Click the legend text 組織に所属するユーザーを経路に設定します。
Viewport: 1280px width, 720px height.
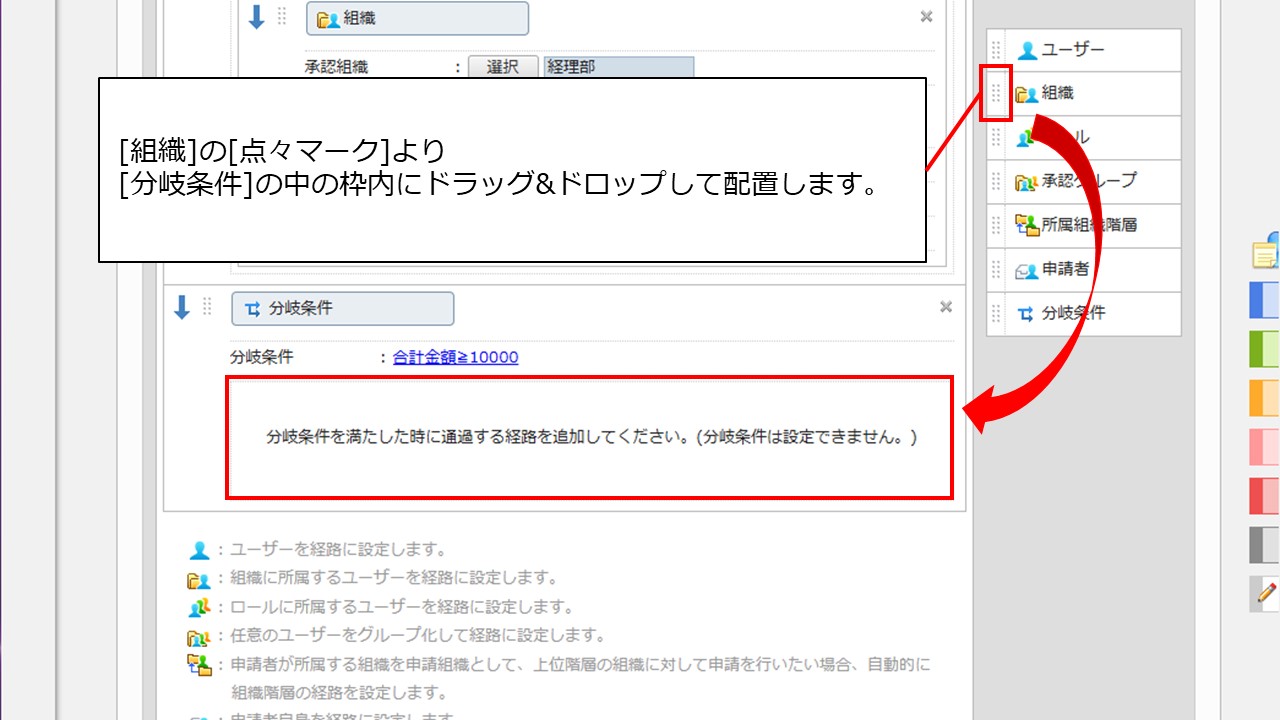pos(394,579)
